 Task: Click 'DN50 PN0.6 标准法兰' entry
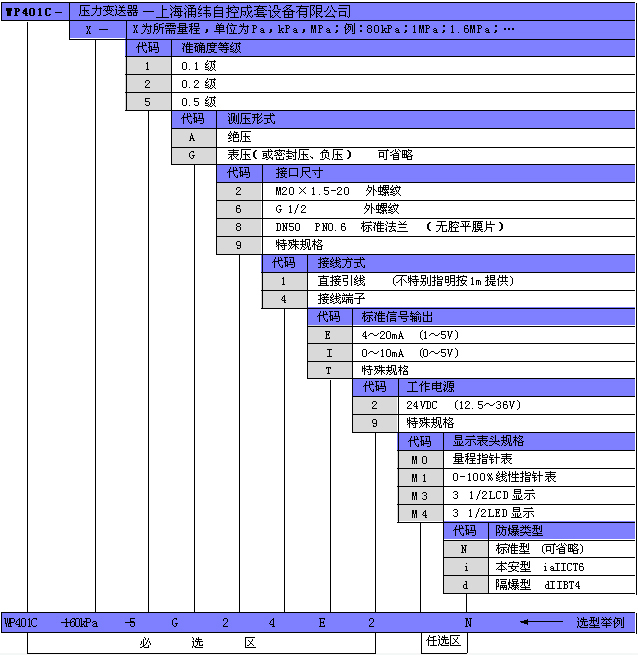click(342, 227)
